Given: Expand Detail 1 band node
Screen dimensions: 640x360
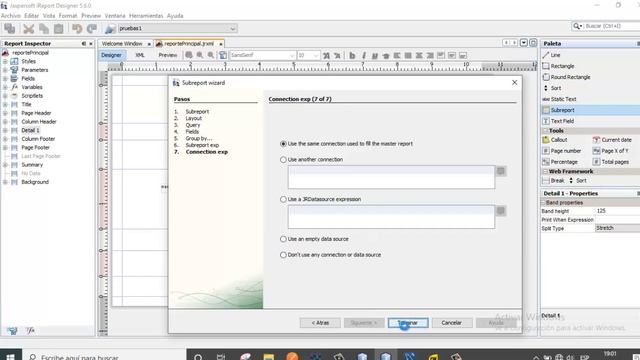Looking at the screenshot, I should click(x=5, y=130).
